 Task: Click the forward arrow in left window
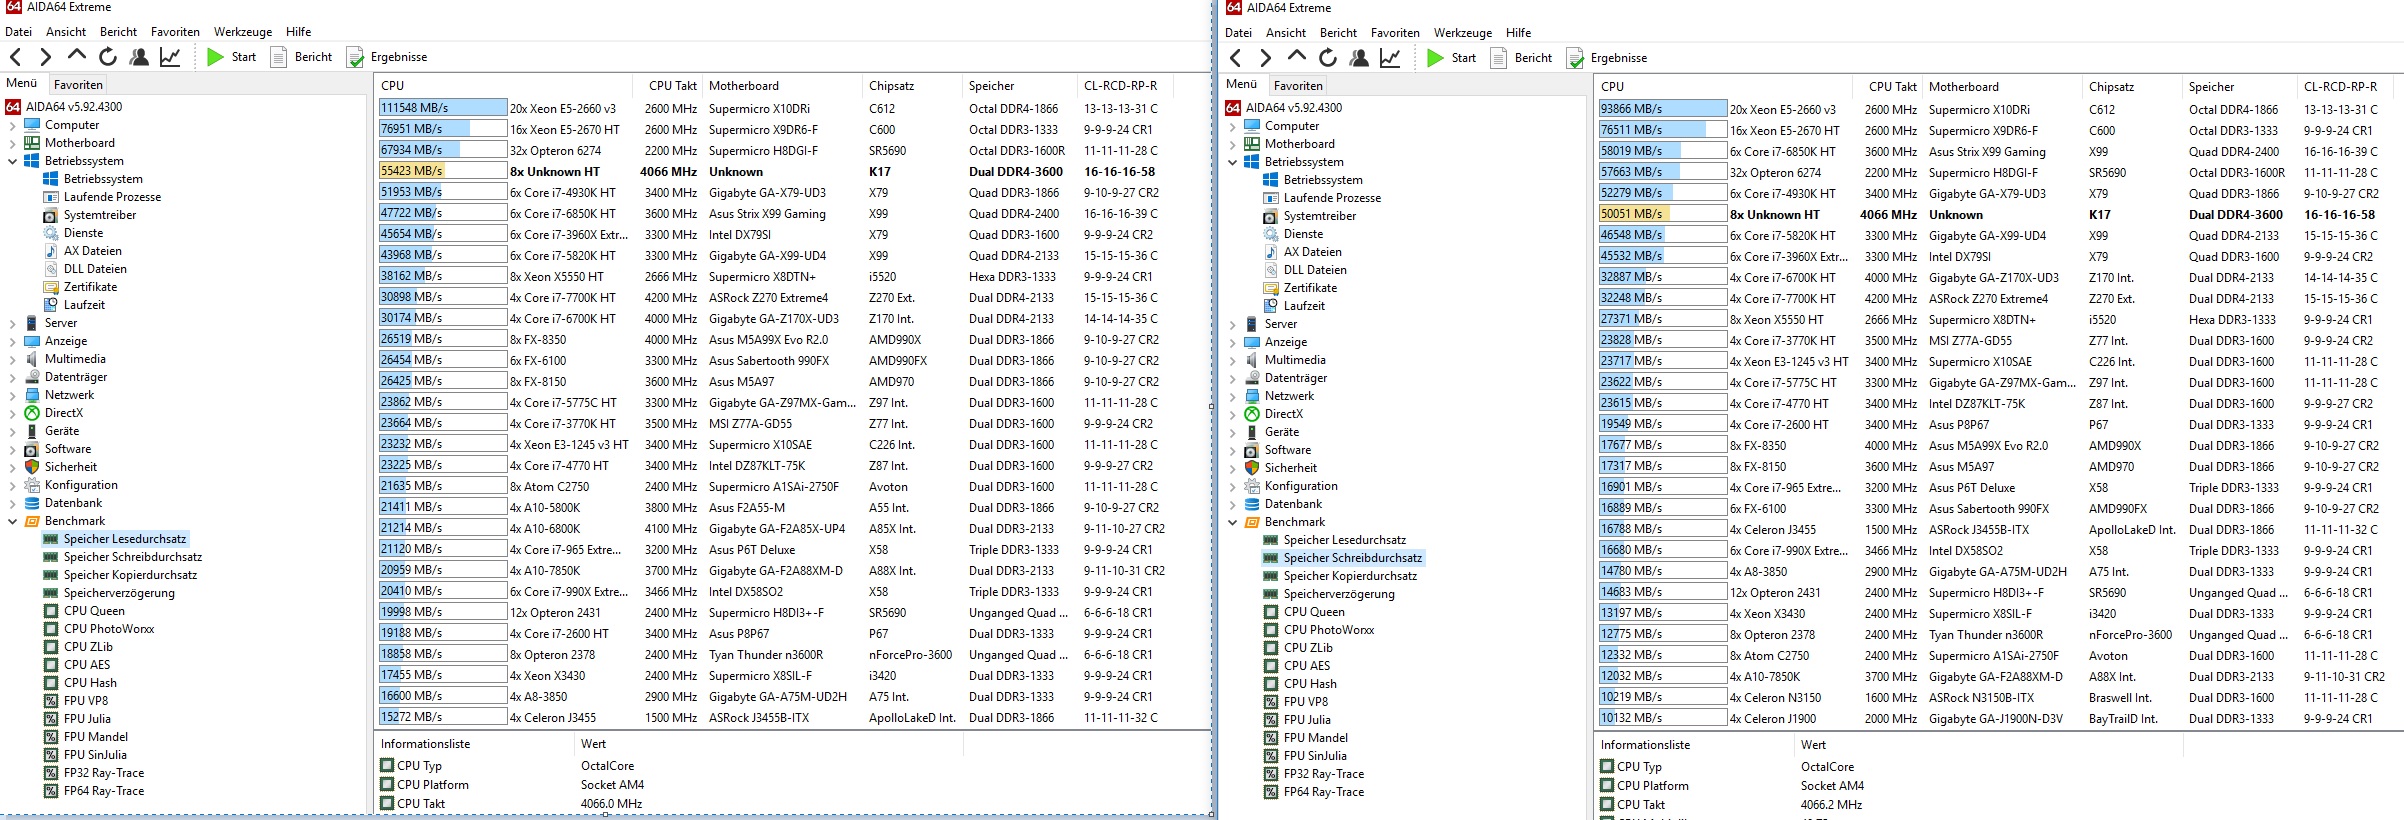click(x=45, y=57)
